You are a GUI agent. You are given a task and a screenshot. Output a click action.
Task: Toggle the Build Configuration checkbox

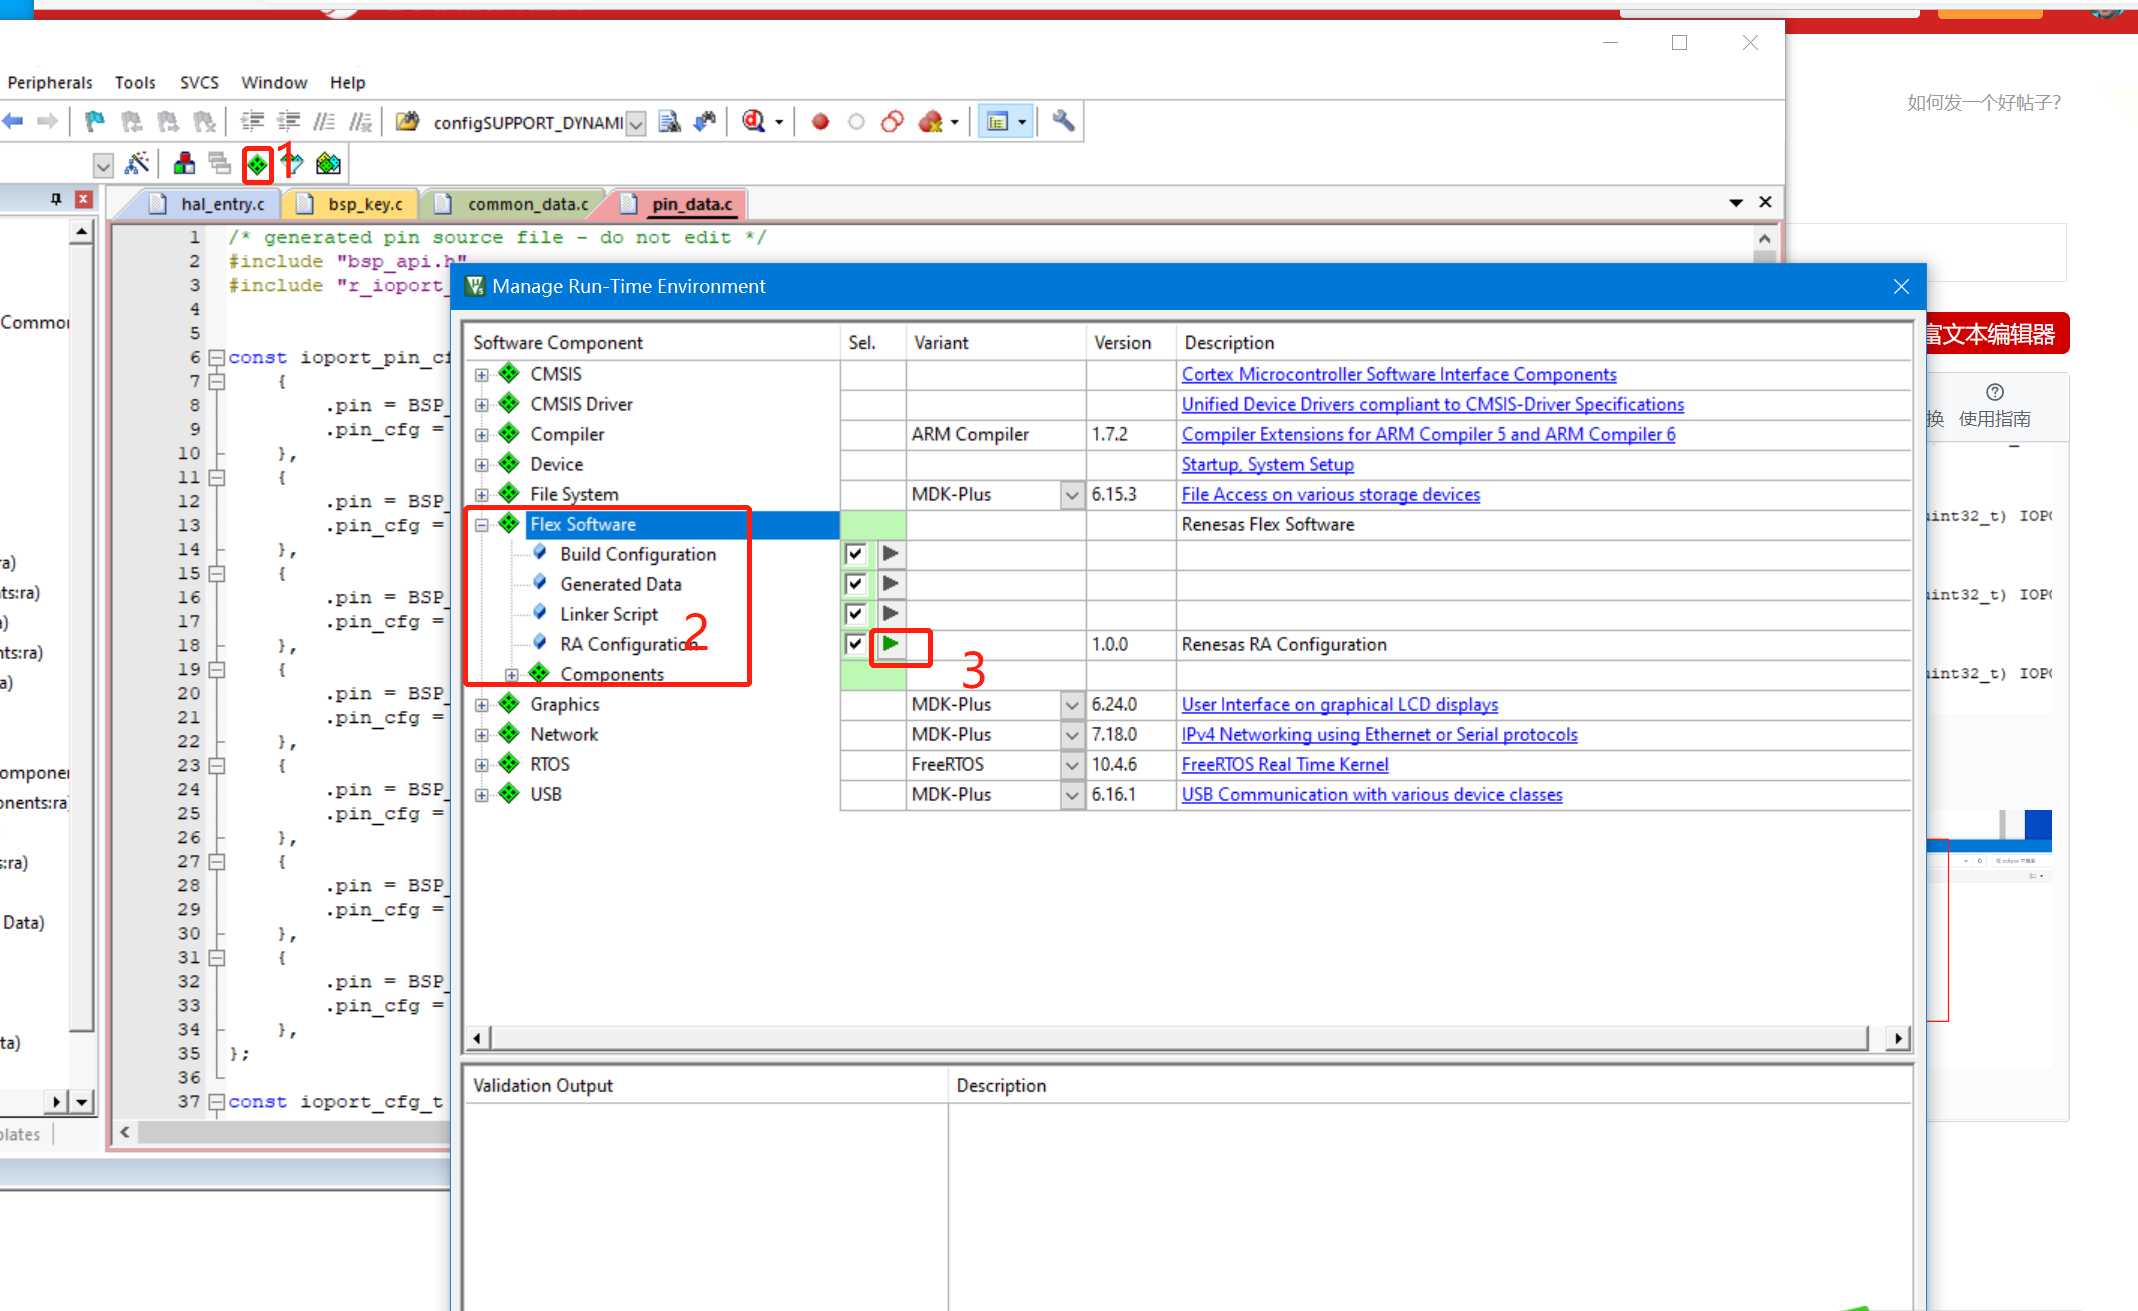coord(855,554)
